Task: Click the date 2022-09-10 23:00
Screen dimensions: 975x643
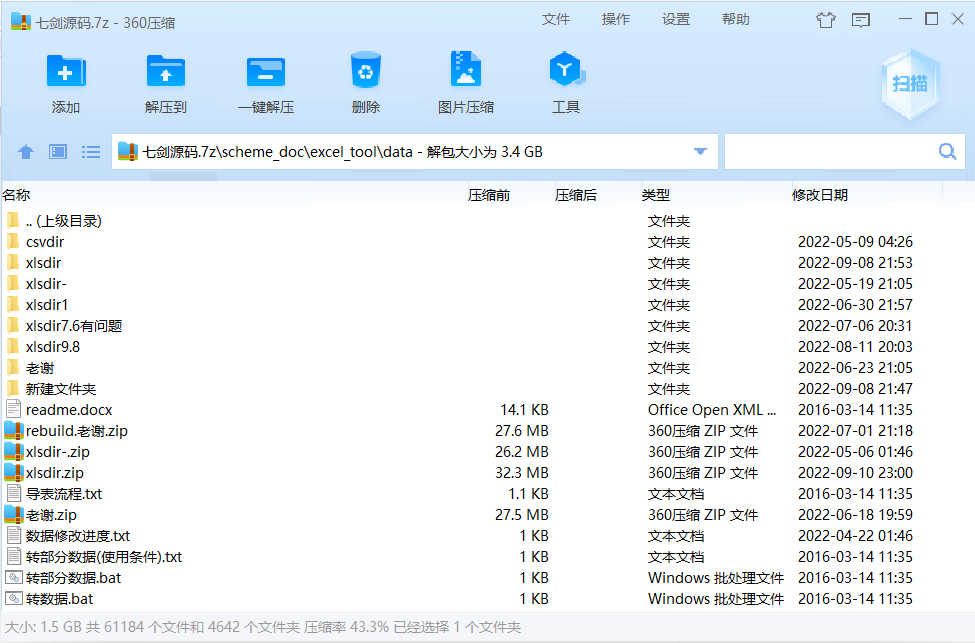Action: [855, 473]
